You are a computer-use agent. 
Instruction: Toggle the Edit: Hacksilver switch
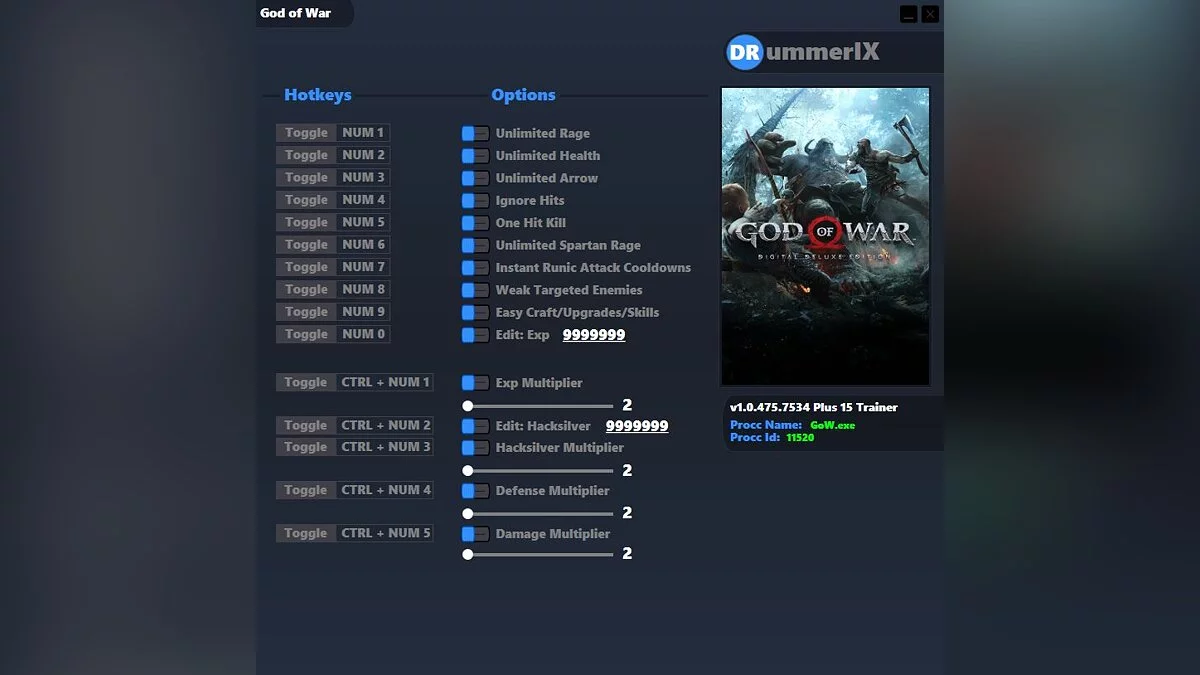475,426
